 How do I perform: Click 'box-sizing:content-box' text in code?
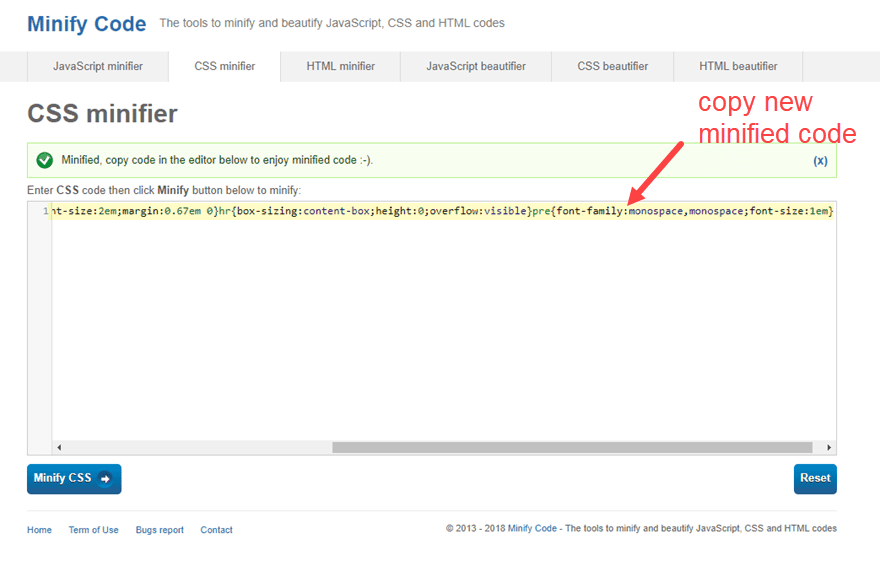tap(303, 211)
